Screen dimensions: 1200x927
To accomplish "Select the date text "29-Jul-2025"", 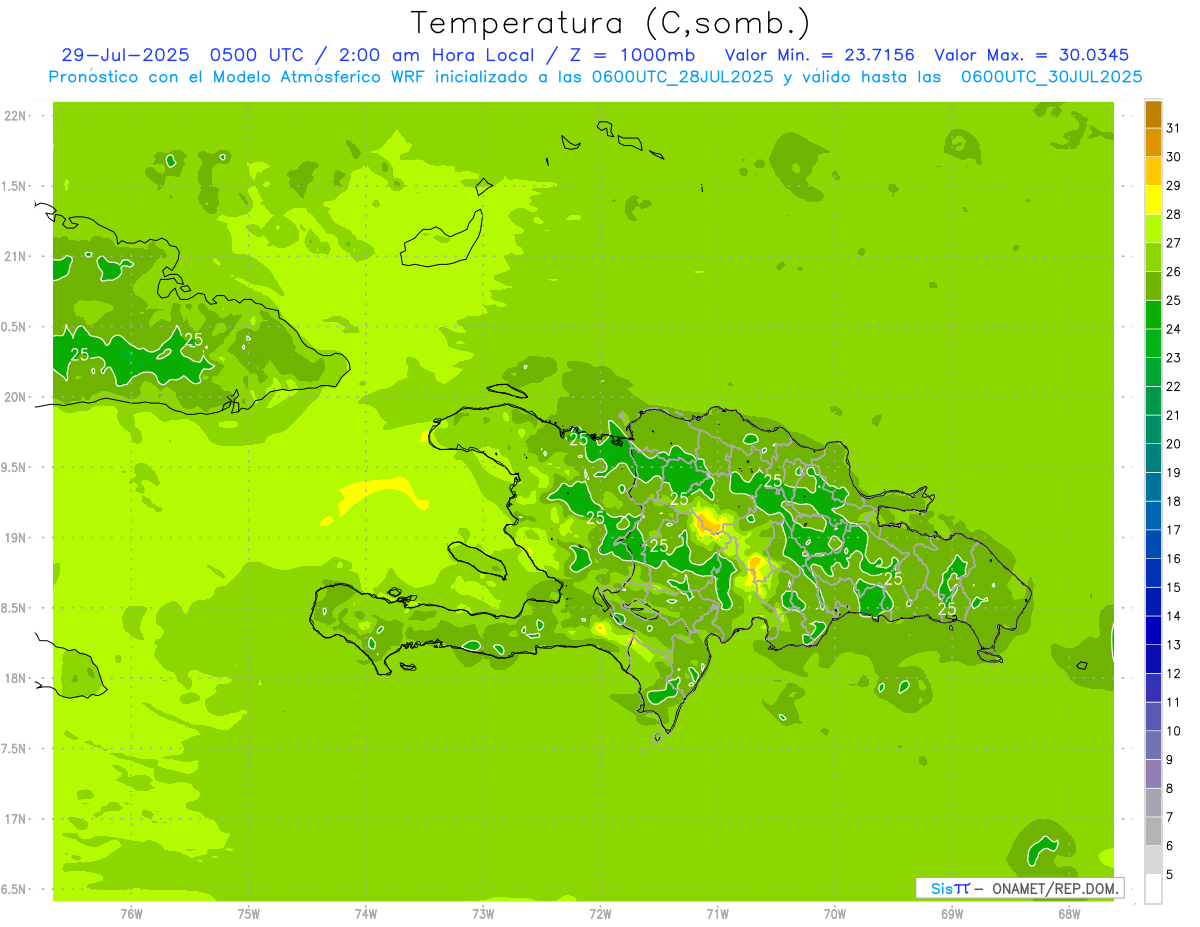I will [x=125, y=55].
